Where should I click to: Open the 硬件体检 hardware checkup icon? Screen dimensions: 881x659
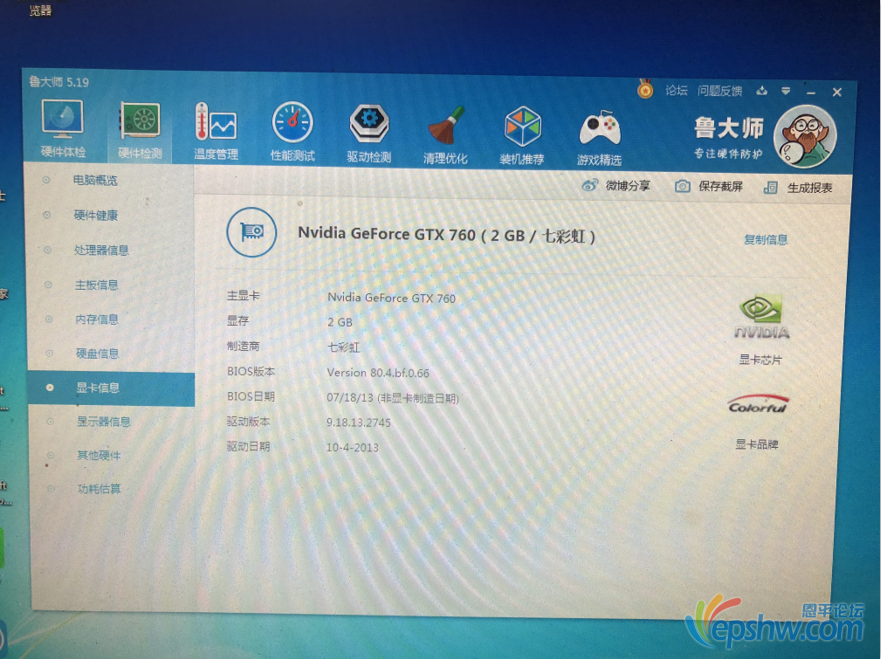click(63, 129)
